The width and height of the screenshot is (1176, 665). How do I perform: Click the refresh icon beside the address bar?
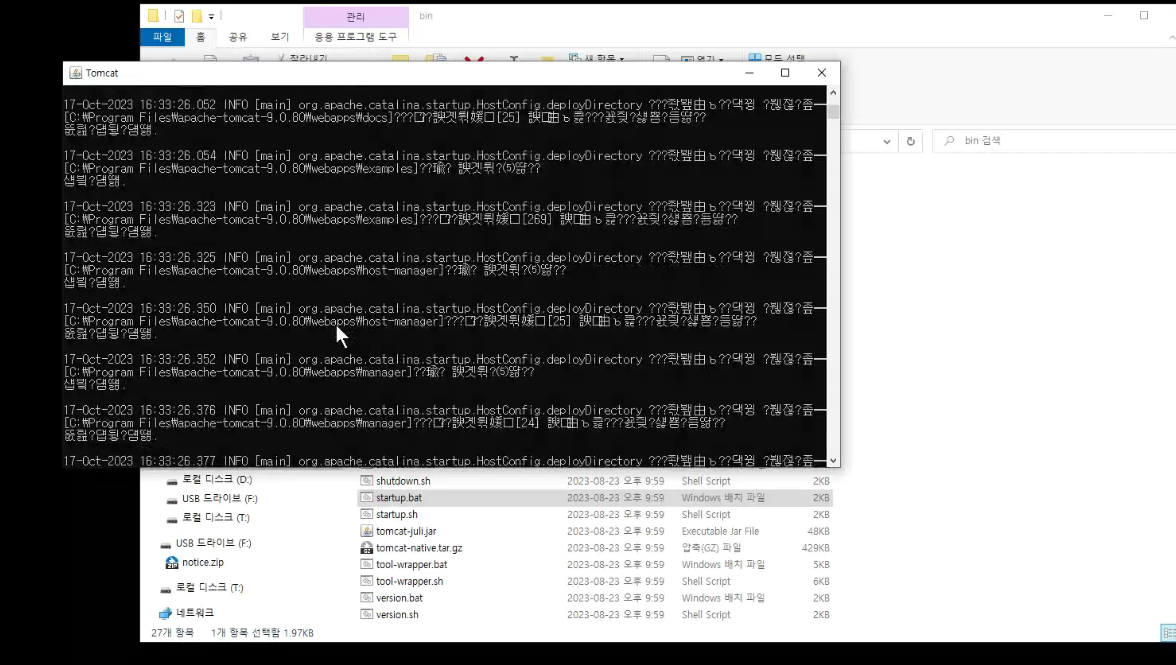[910, 141]
